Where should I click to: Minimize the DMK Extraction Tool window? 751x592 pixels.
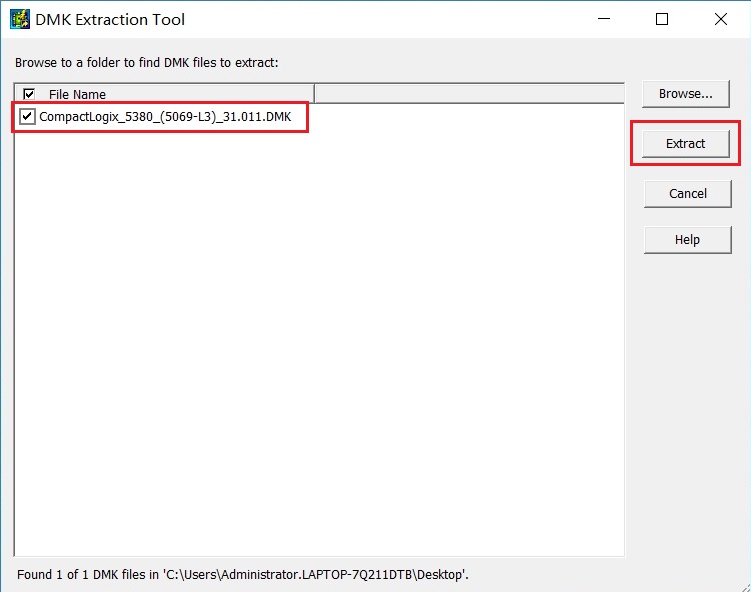[x=604, y=19]
